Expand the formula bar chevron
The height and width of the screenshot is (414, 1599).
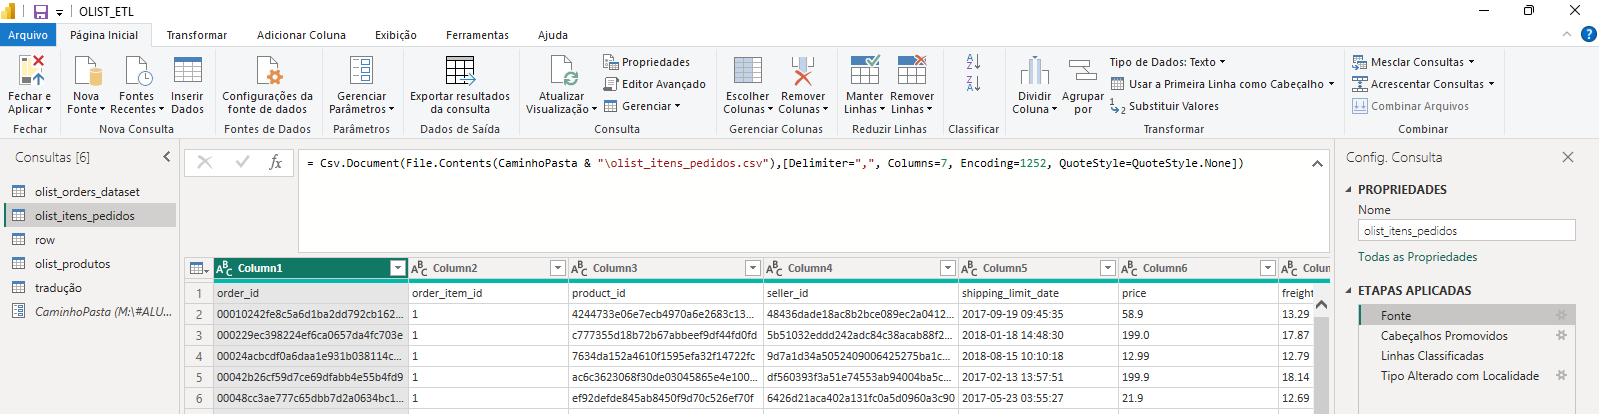pos(1317,163)
